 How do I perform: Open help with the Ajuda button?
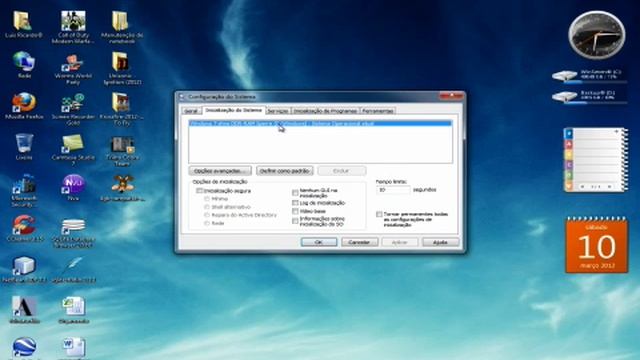pyautogui.click(x=440, y=242)
